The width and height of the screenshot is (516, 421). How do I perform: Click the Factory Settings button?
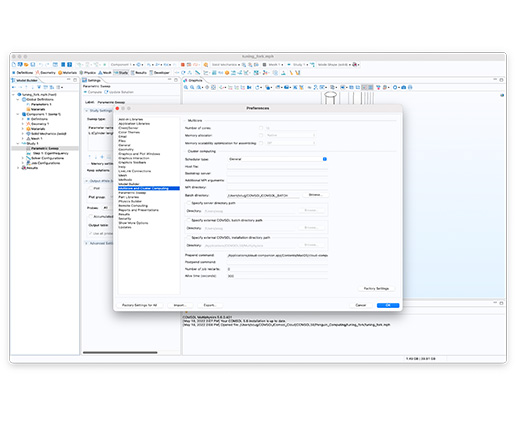[376, 288]
